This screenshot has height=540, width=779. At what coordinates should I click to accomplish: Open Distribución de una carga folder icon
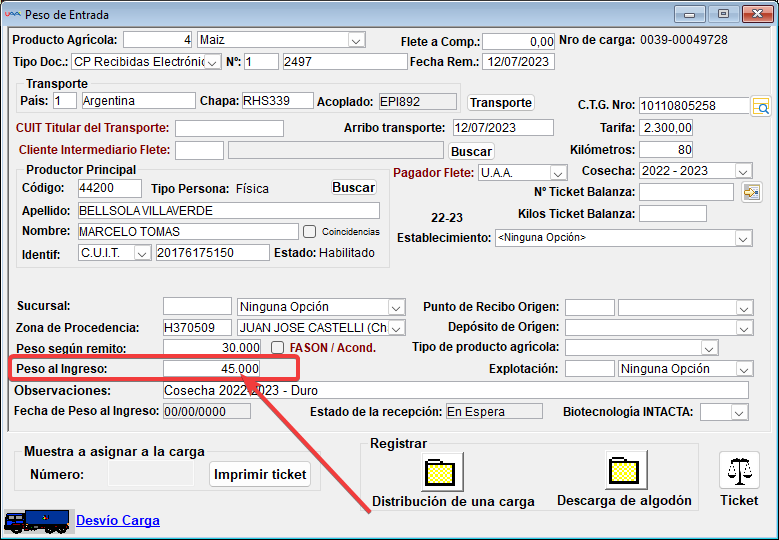click(440, 472)
